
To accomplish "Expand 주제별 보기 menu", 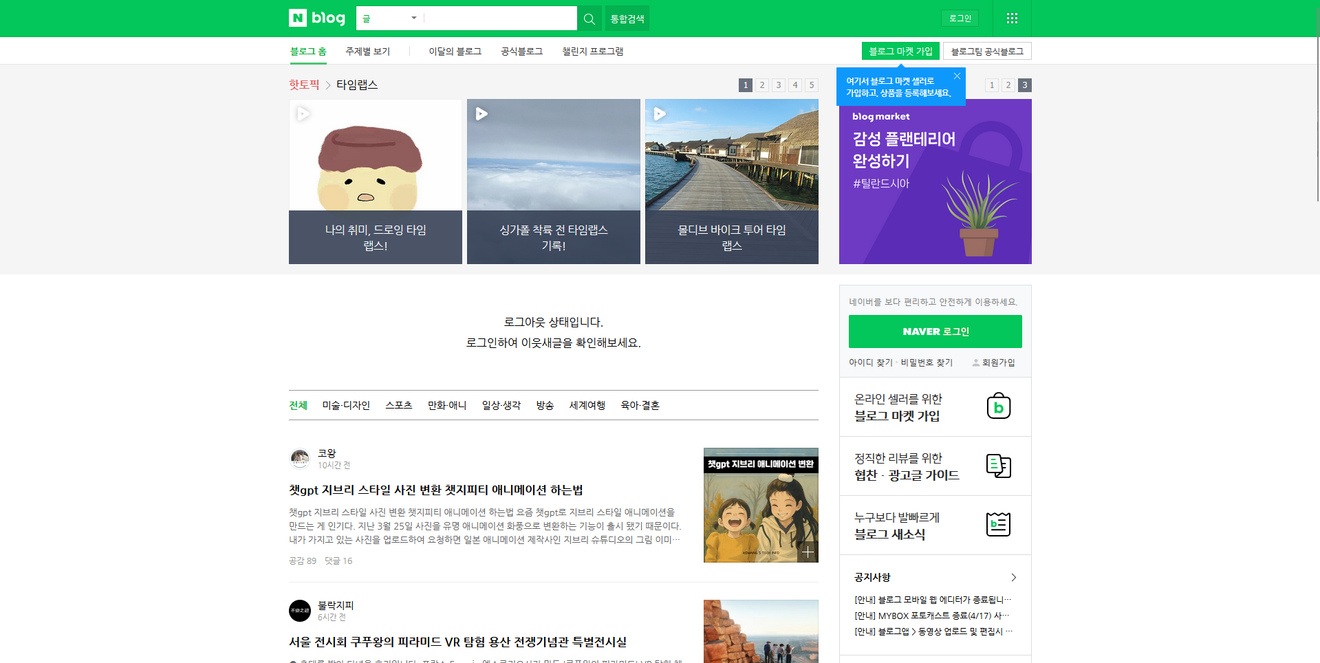I will [368, 51].
